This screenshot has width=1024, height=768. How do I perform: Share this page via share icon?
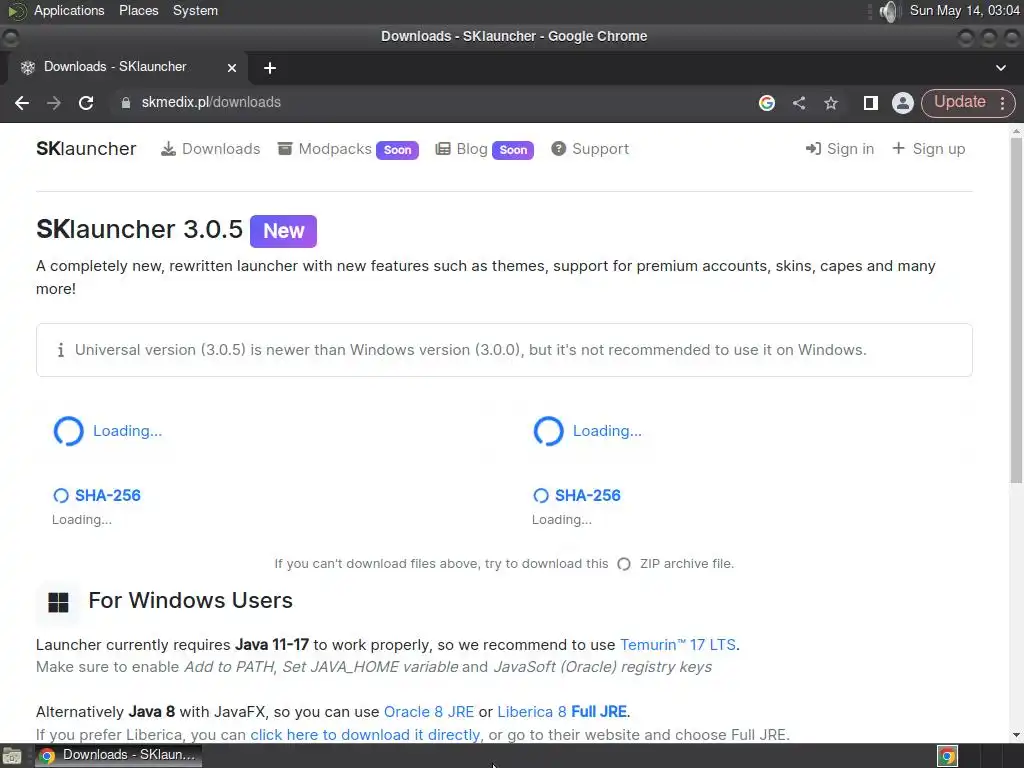799,103
